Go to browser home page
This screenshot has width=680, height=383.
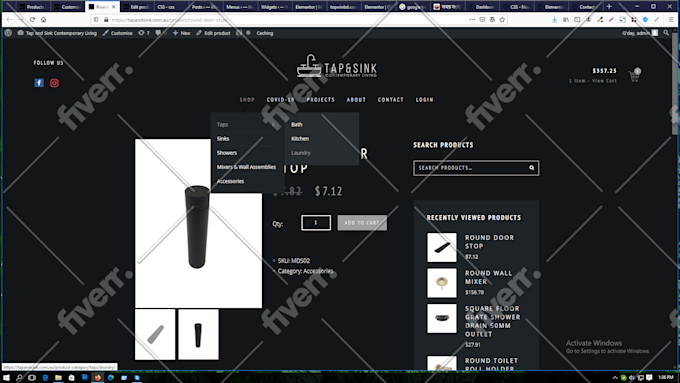click(x=43, y=20)
